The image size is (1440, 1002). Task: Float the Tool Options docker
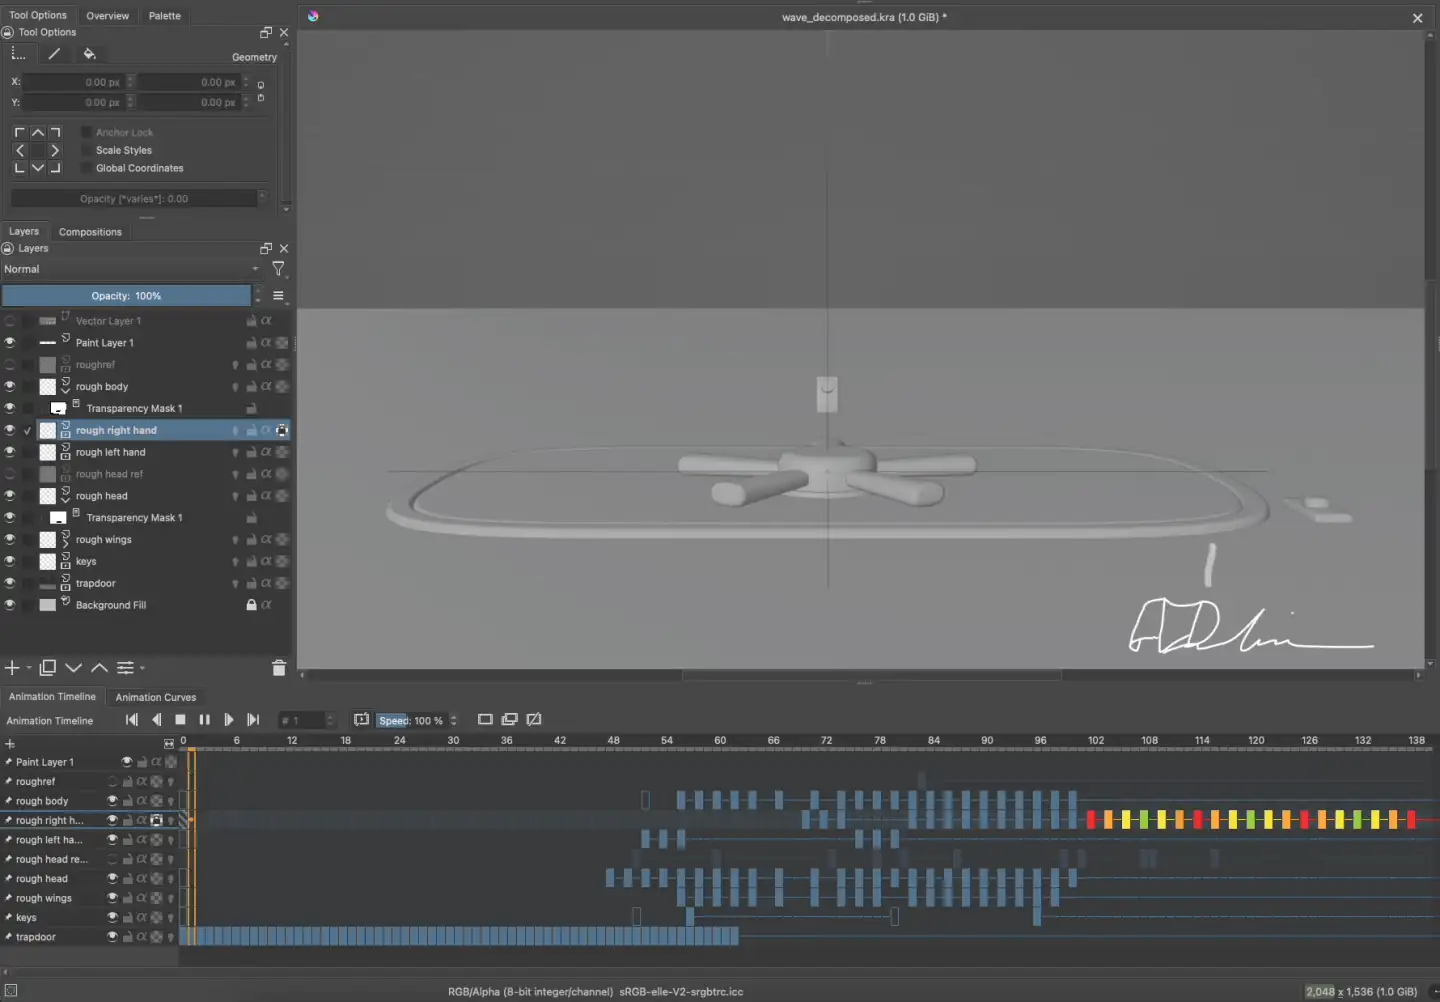pos(266,32)
